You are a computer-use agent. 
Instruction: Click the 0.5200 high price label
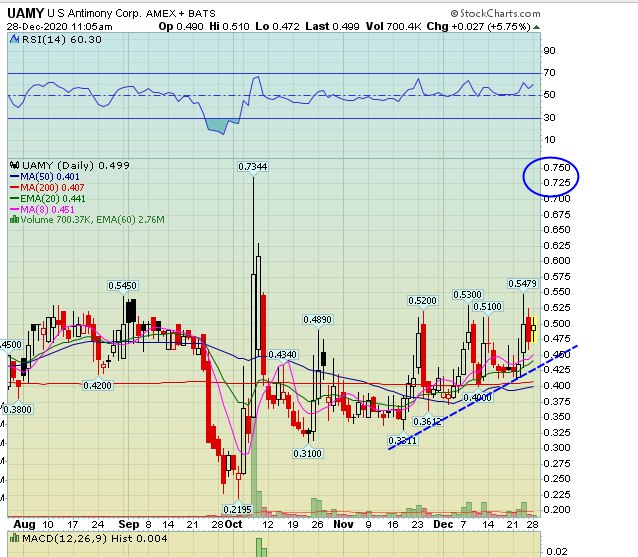[x=422, y=301]
